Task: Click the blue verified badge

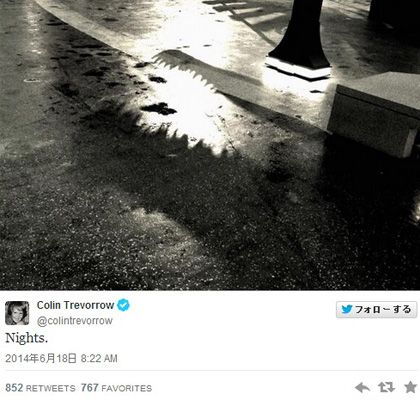Action: coord(123,305)
